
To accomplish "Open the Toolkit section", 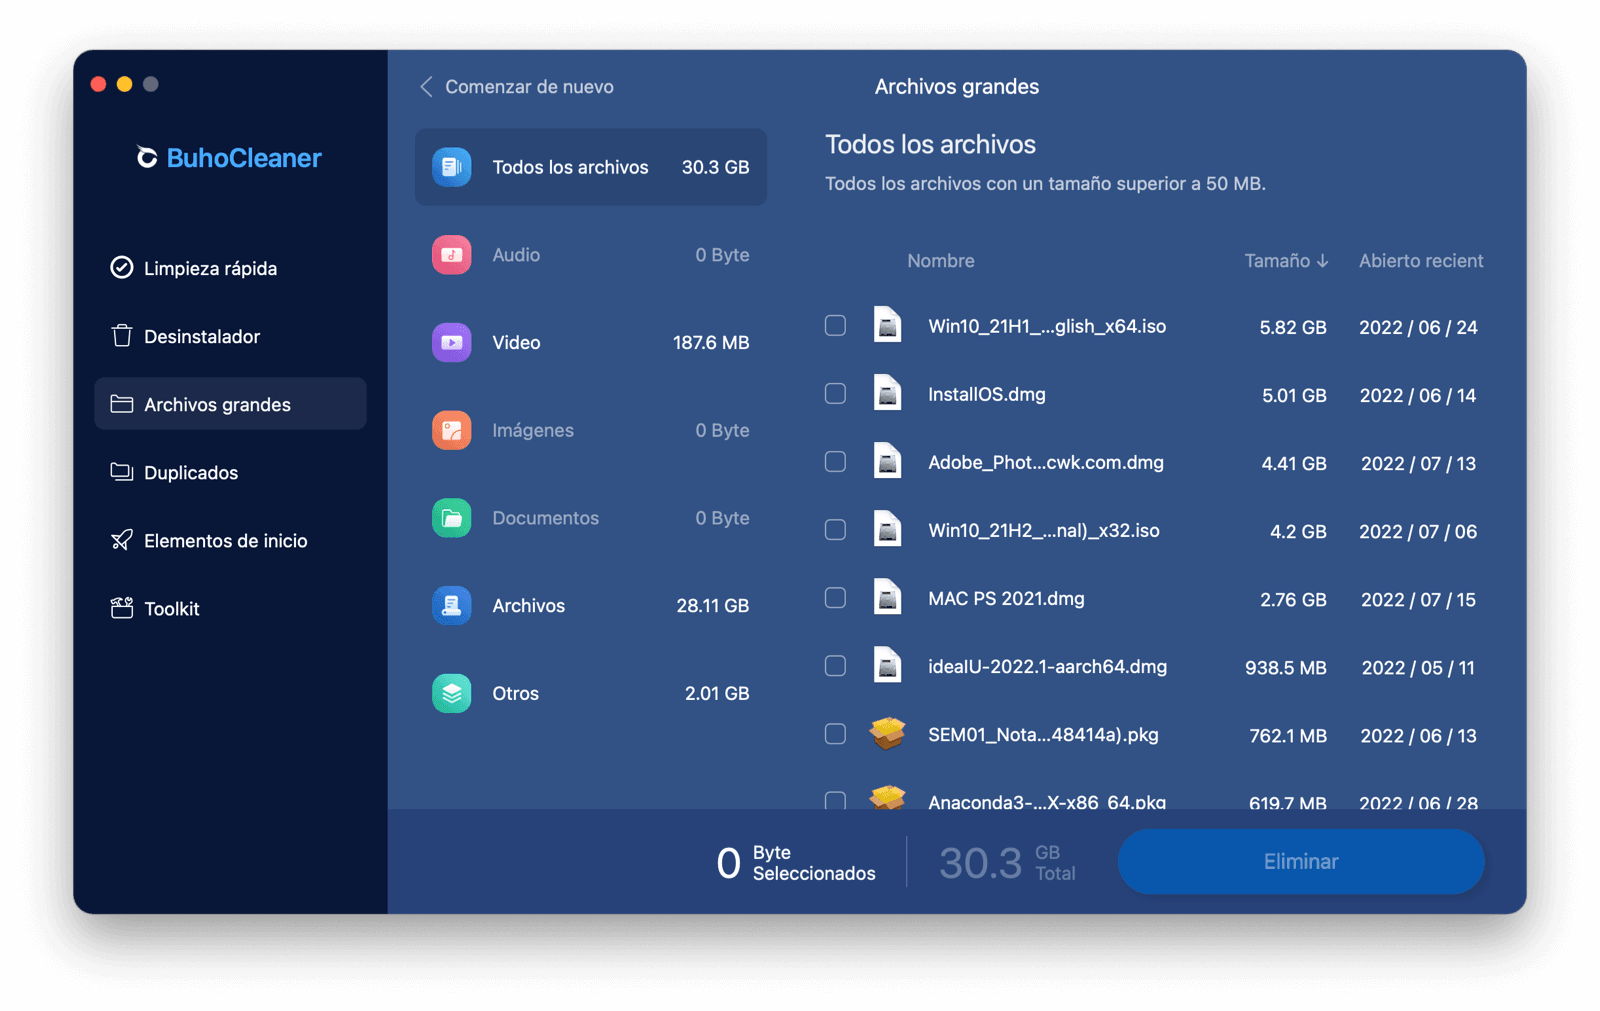I will (230, 608).
